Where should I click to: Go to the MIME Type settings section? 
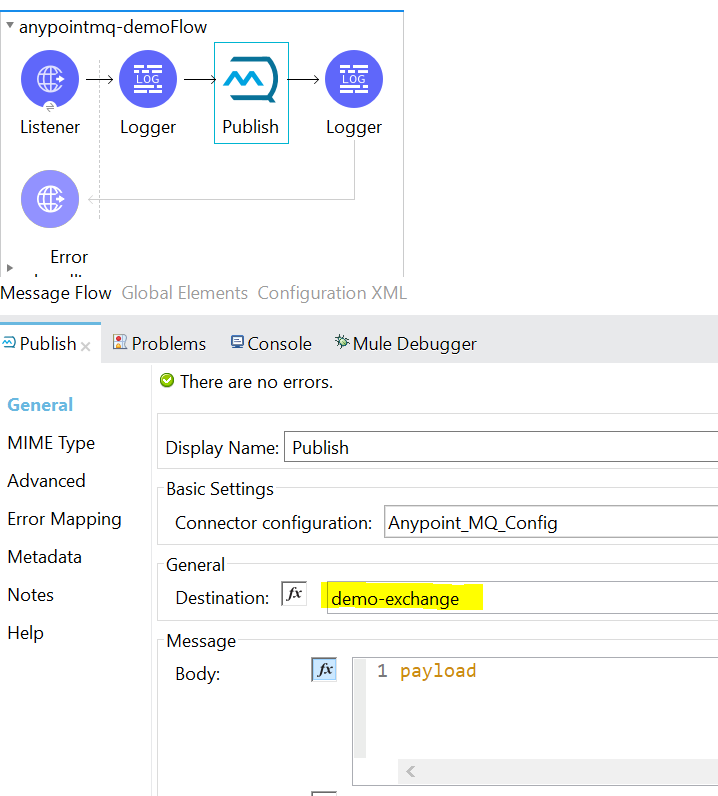tap(51, 443)
